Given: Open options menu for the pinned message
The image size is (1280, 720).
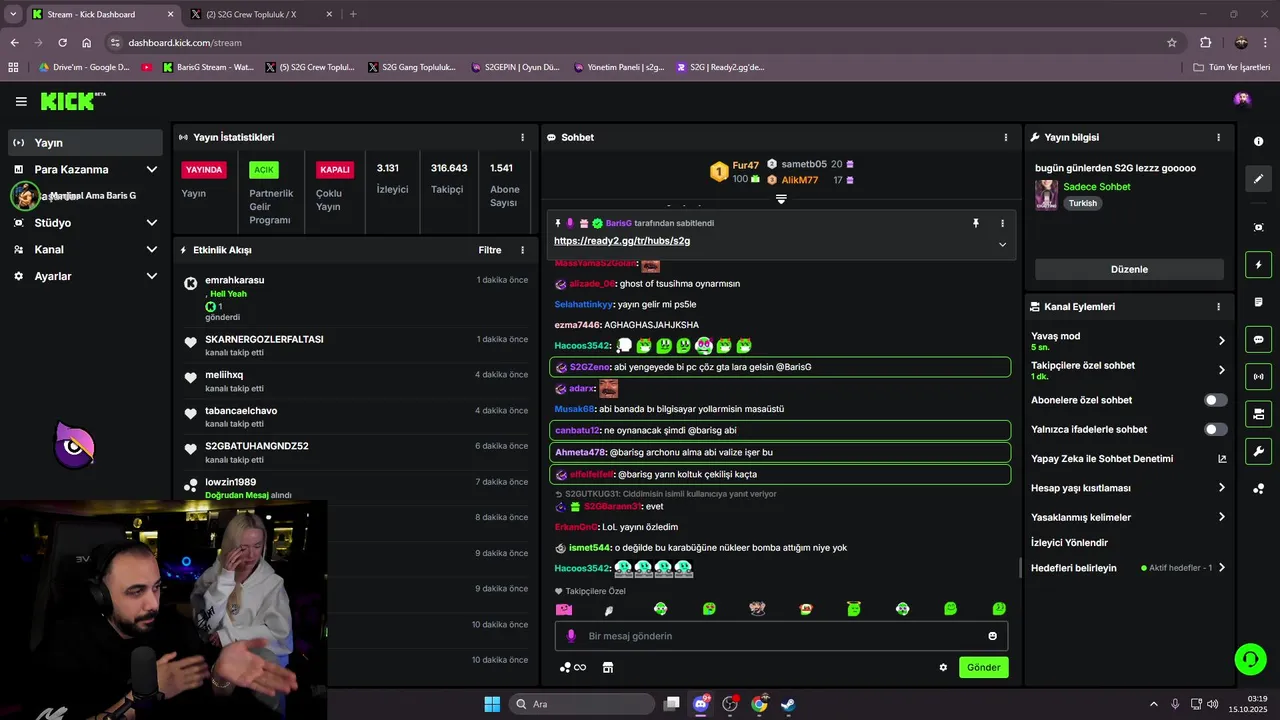Looking at the screenshot, I should [1002, 223].
